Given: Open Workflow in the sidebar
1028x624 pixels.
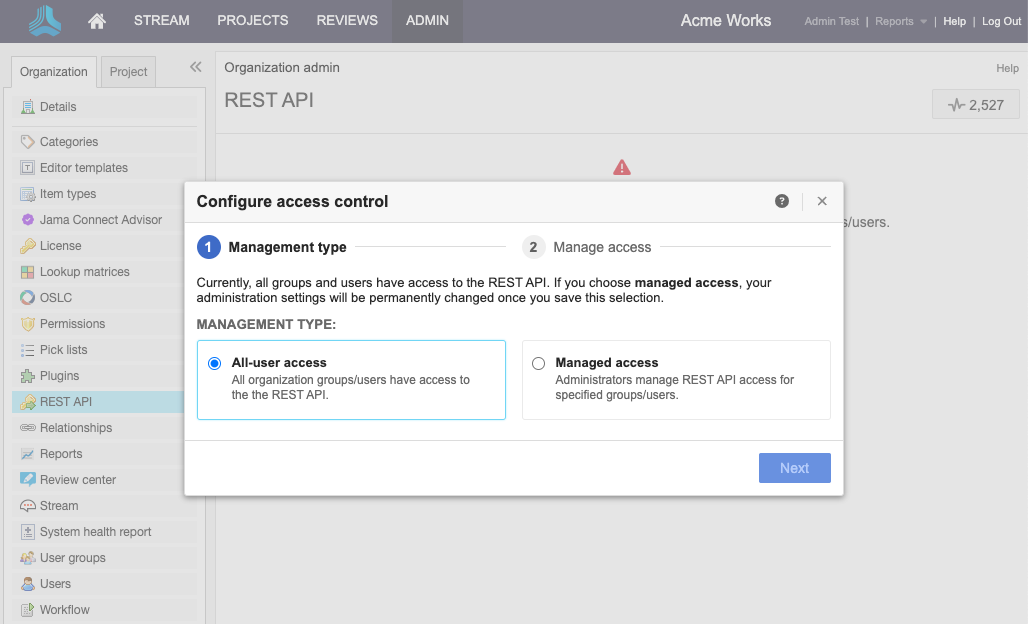Looking at the screenshot, I should click(104, 610).
